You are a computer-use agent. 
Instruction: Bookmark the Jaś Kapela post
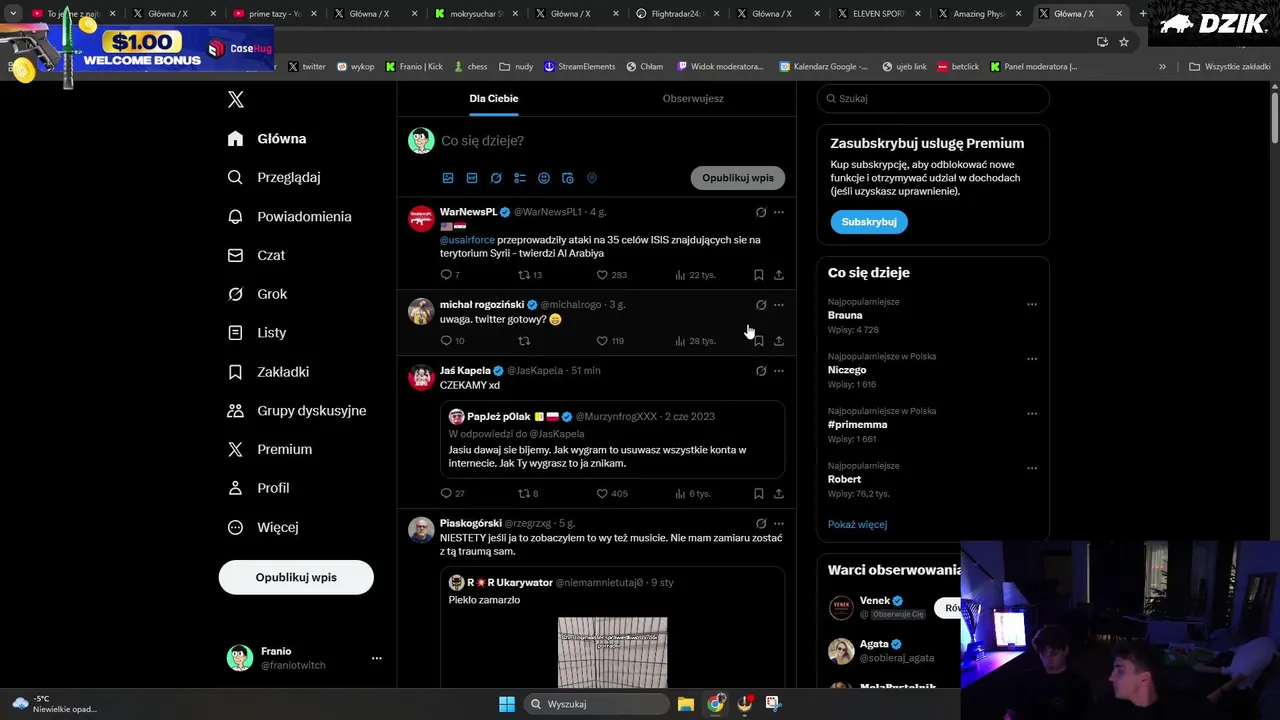point(759,493)
